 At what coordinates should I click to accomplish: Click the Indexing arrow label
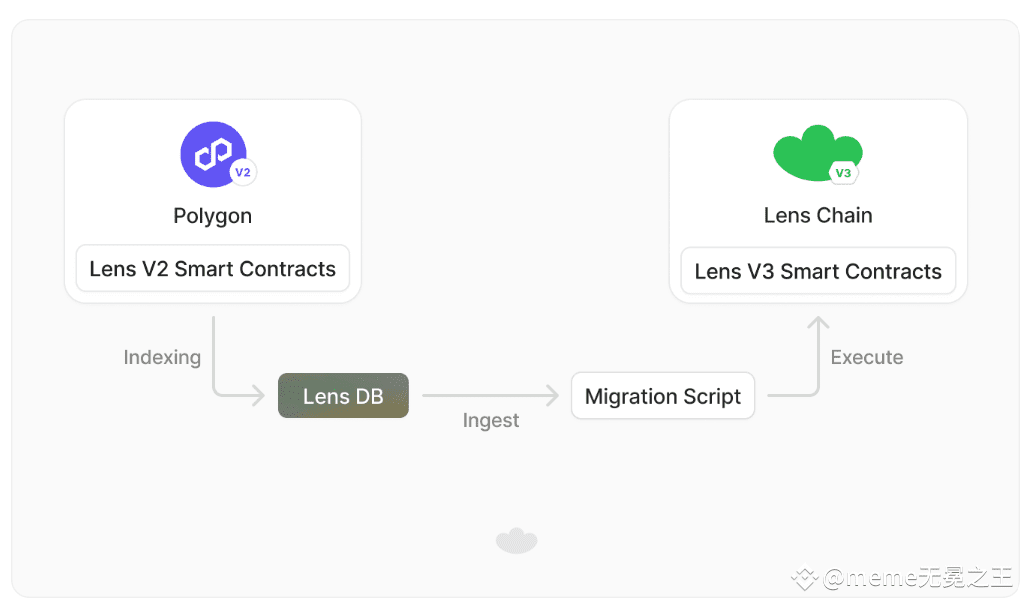pyautogui.click(x=162, y=357)
